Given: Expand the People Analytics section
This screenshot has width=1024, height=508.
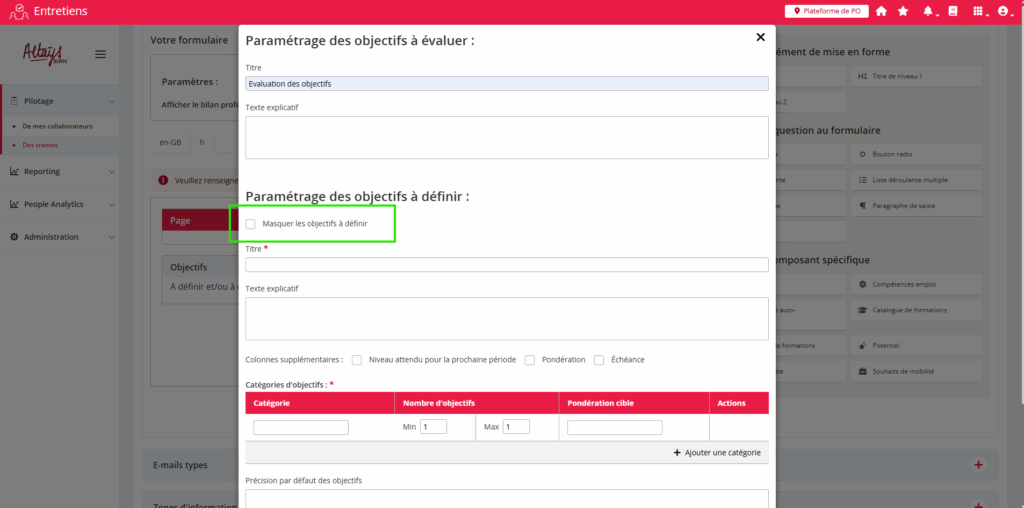Looking at the screenshot, I should coord(59,204).
